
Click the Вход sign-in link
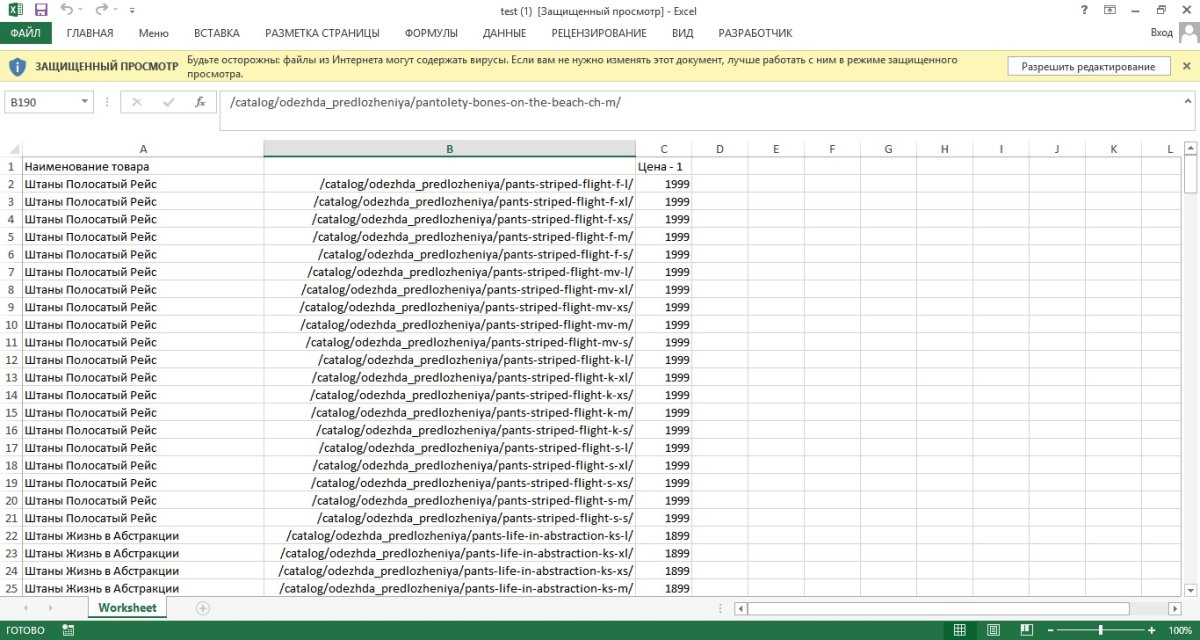click(1161, 33)
